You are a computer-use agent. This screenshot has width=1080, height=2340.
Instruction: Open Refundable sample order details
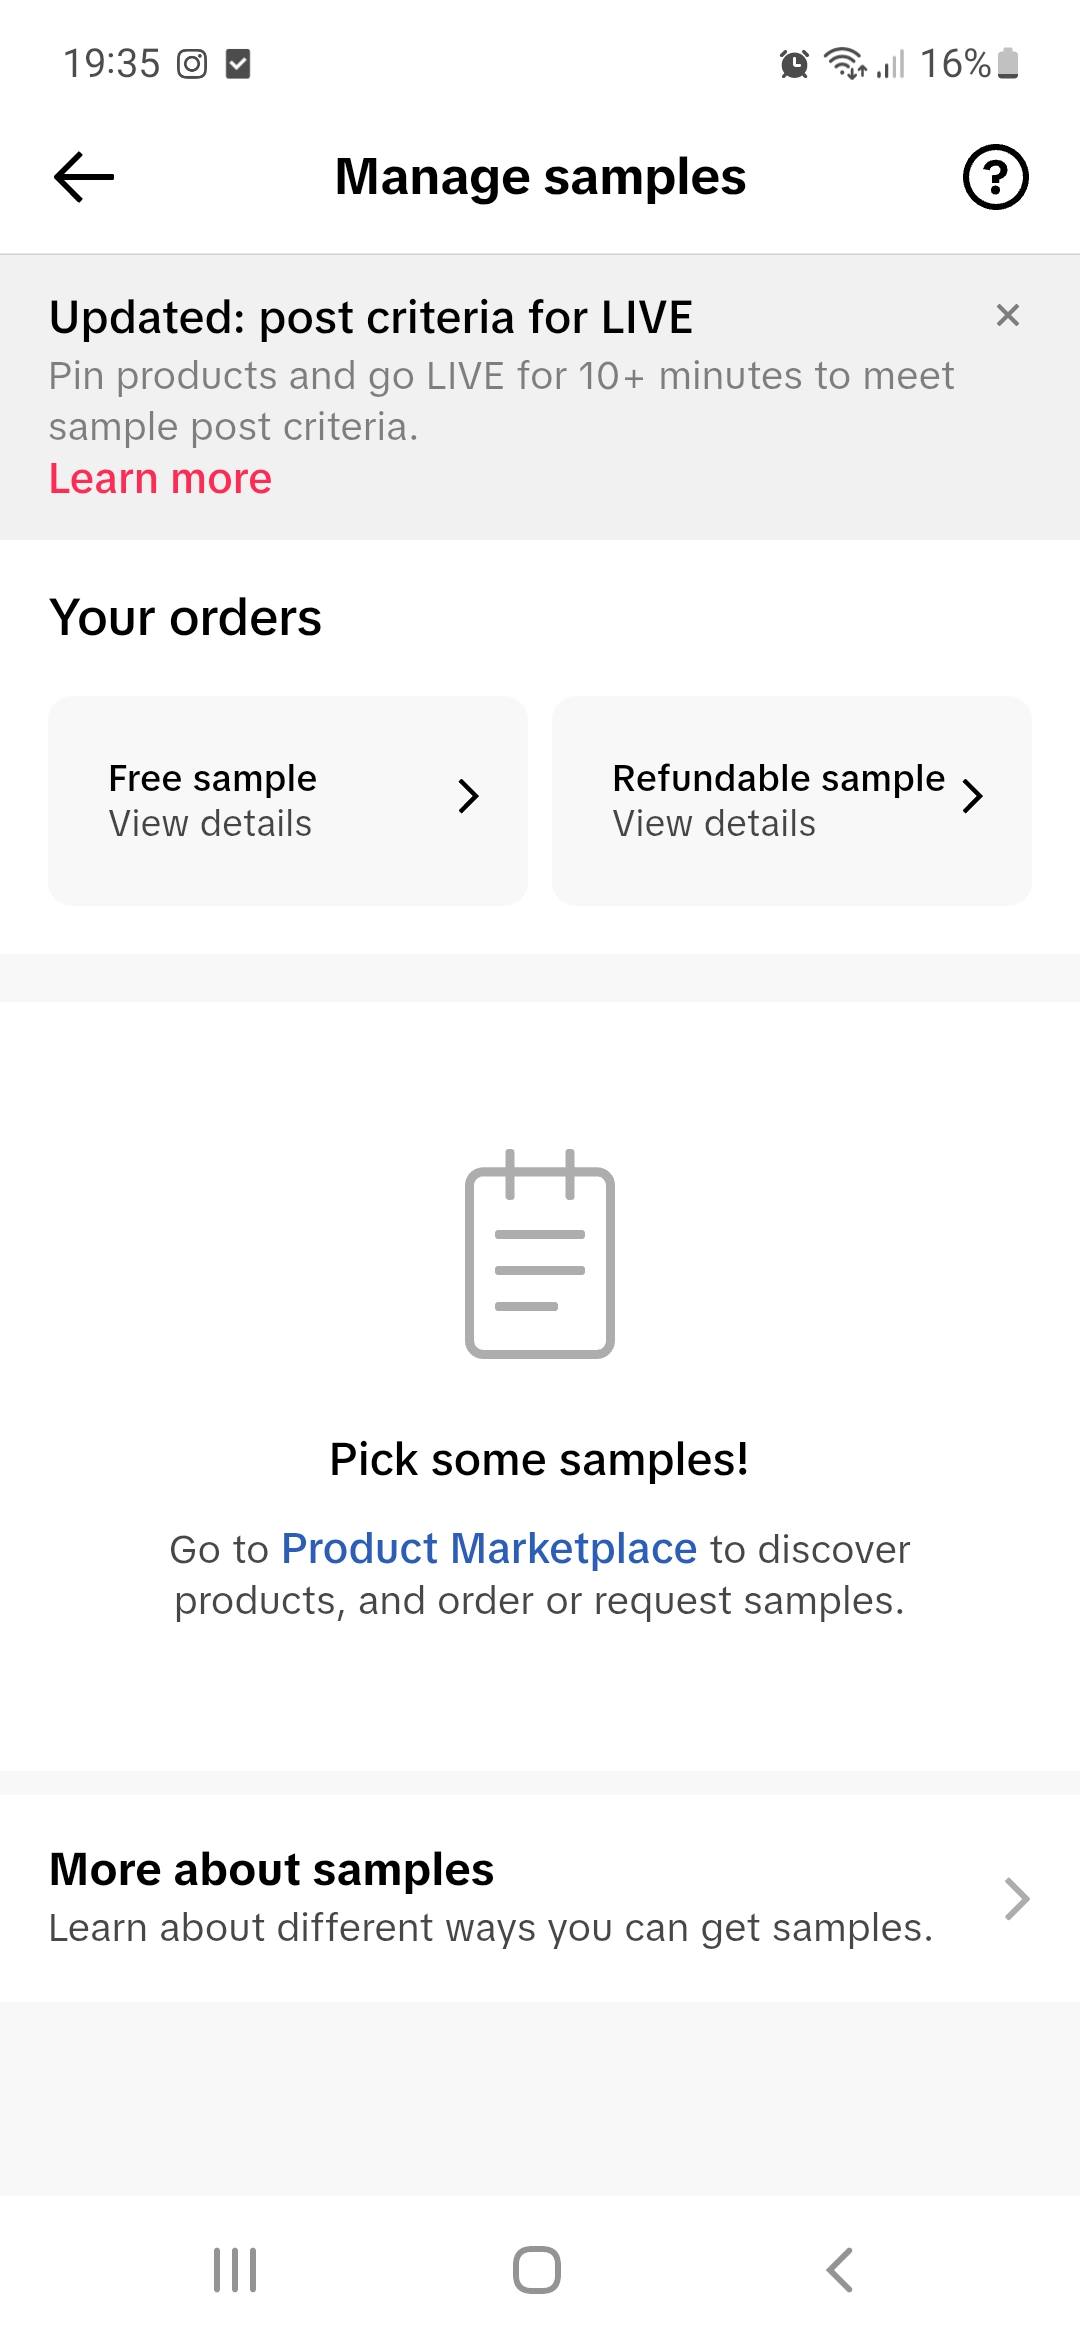792,801
